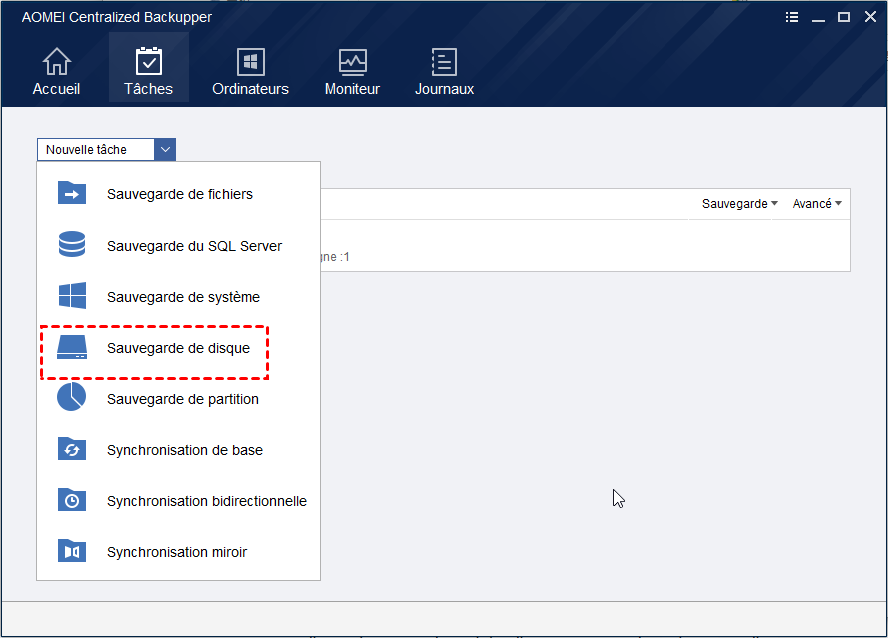Click the disk backup drive icon

(72, 348)
